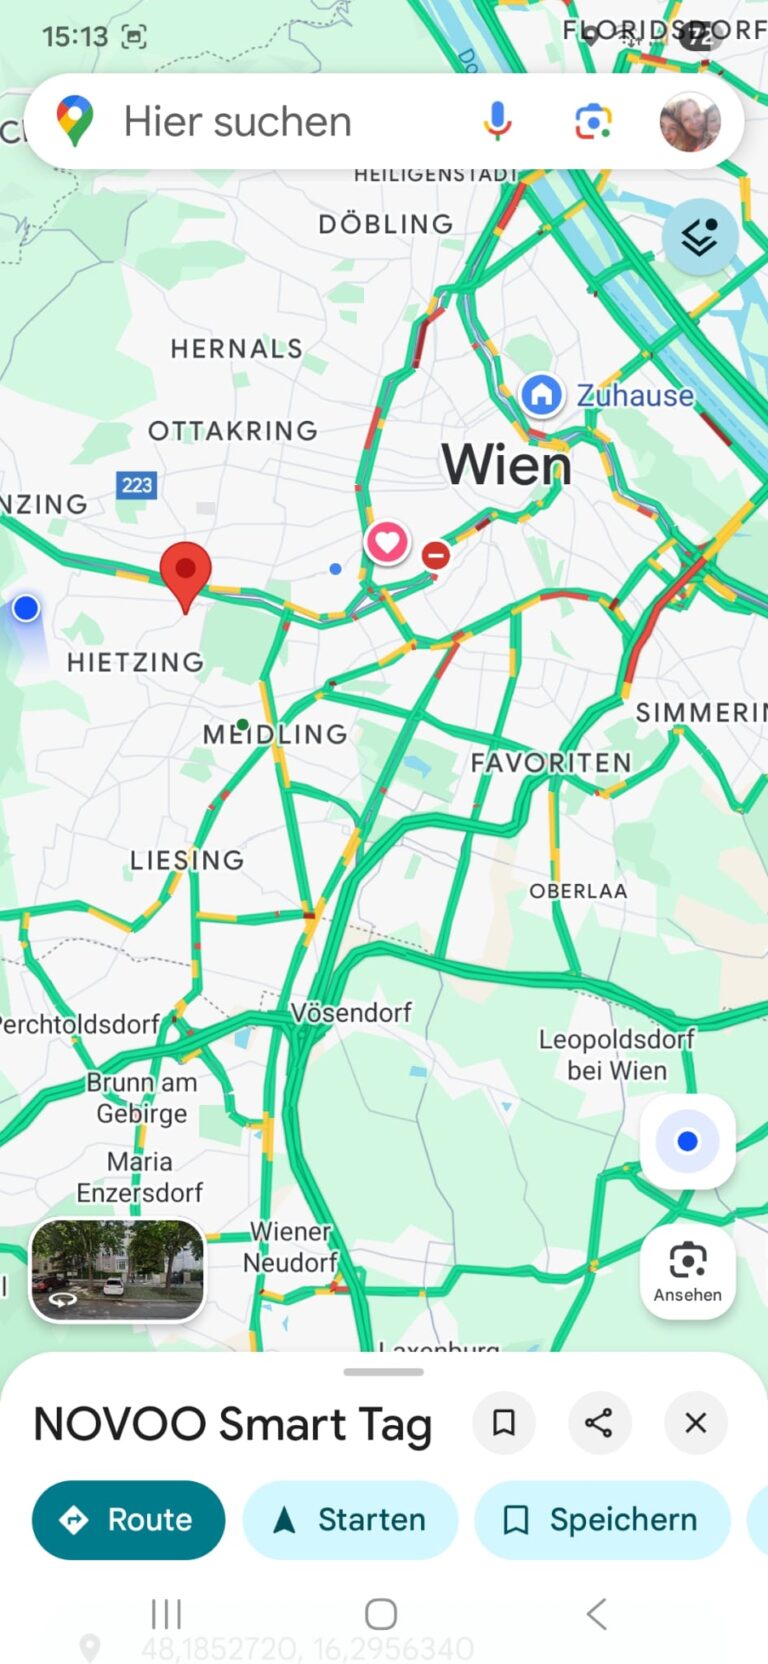768x1664 pixels.
Task: Tap the Zuhause home marker
Action: [x=541, y=394]
